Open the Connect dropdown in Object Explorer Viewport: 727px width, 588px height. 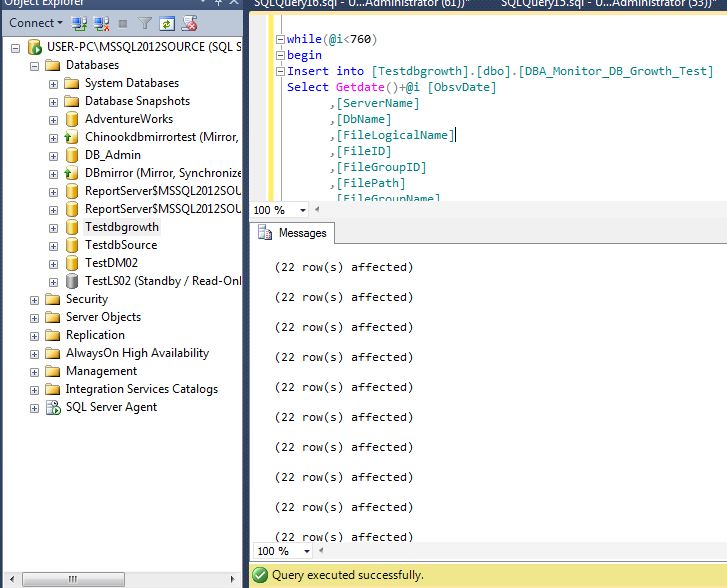[36, 23]
